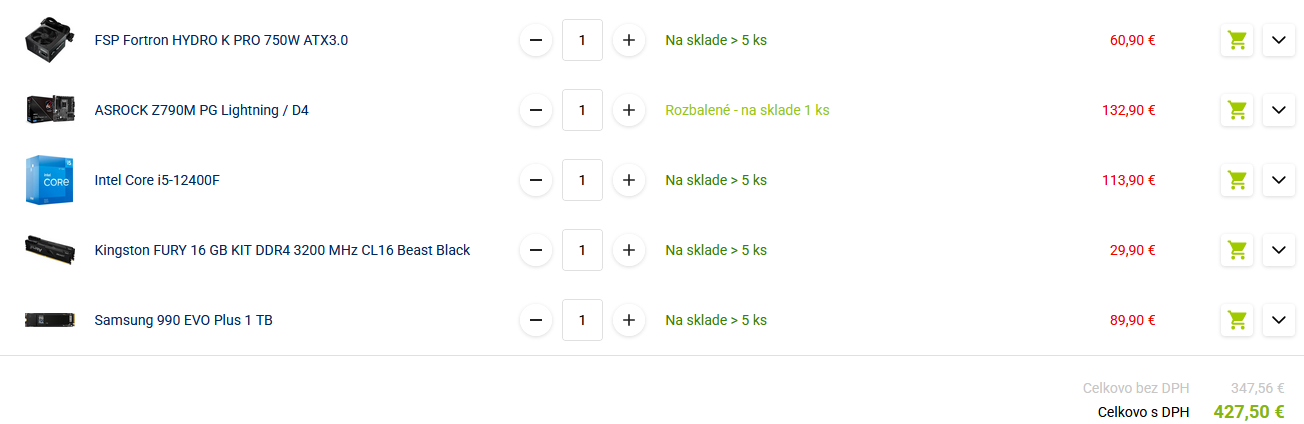Add ASROCK Z790M motherboard to cart
1304x424 pixels.
(x=1237, y=110)
